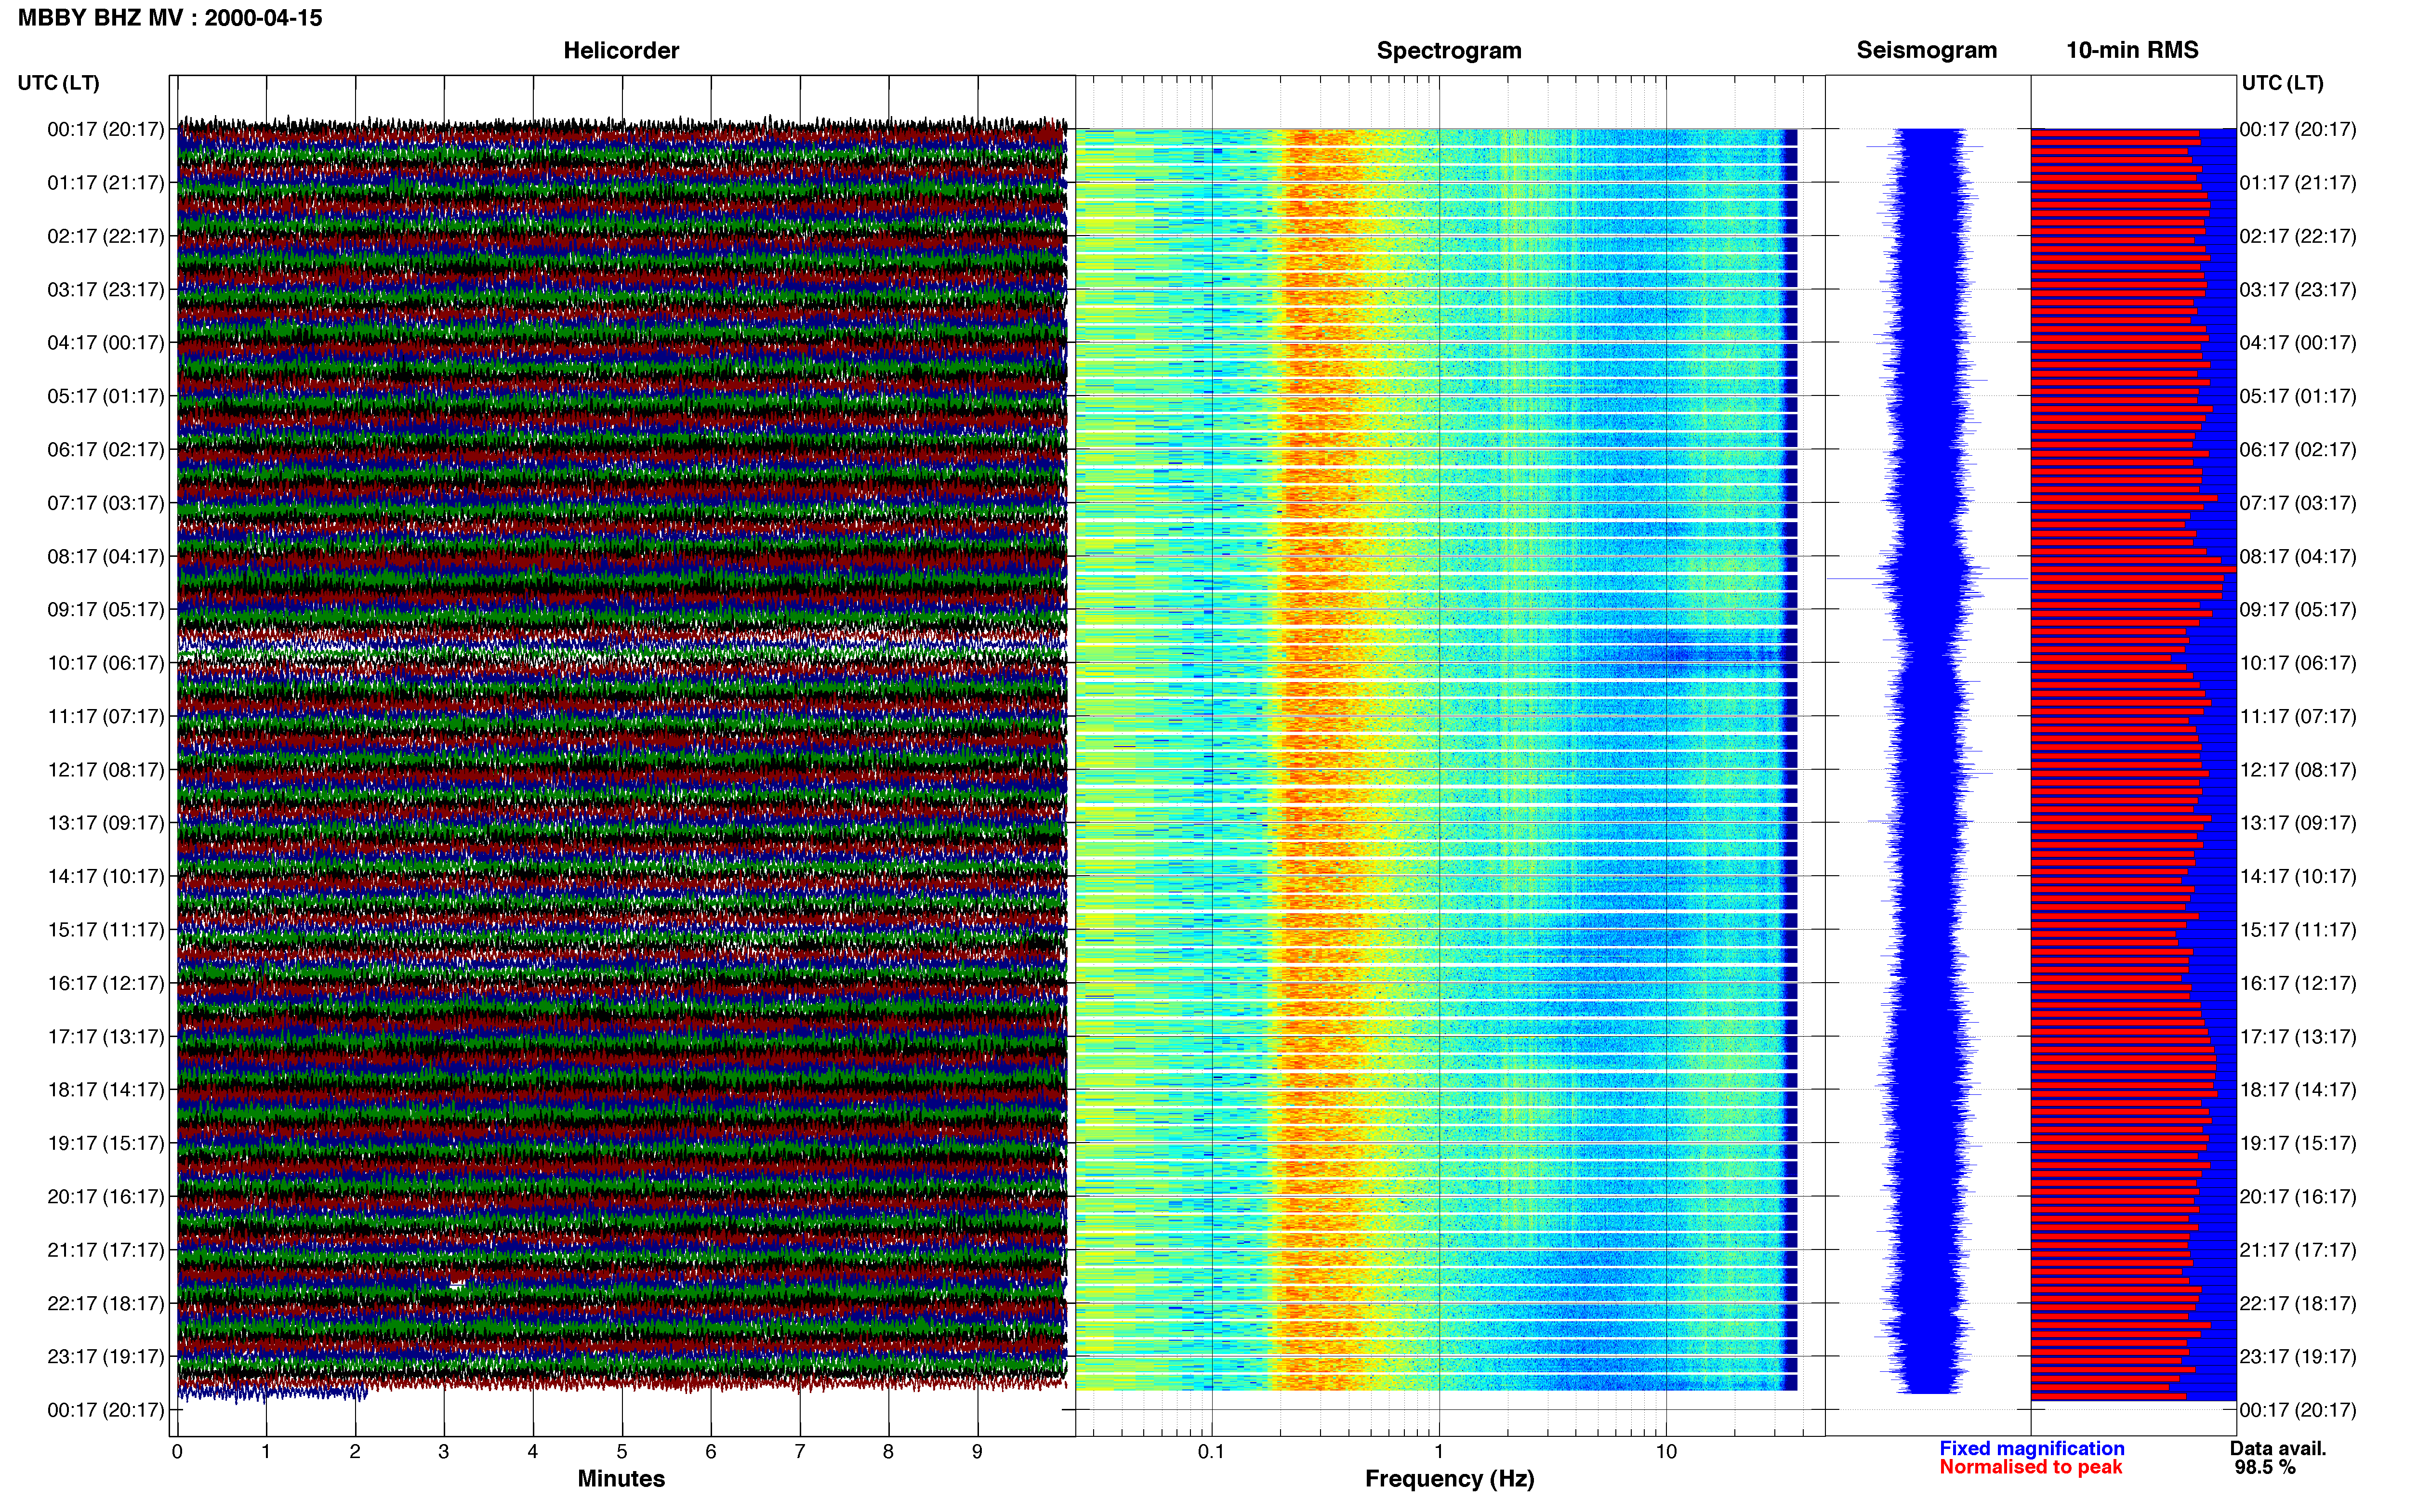This screenshot has width=2418, height=1512.
Task: Click the 'Minutes' axis title
Action: pyautogui.click(x=621, y=1479)
